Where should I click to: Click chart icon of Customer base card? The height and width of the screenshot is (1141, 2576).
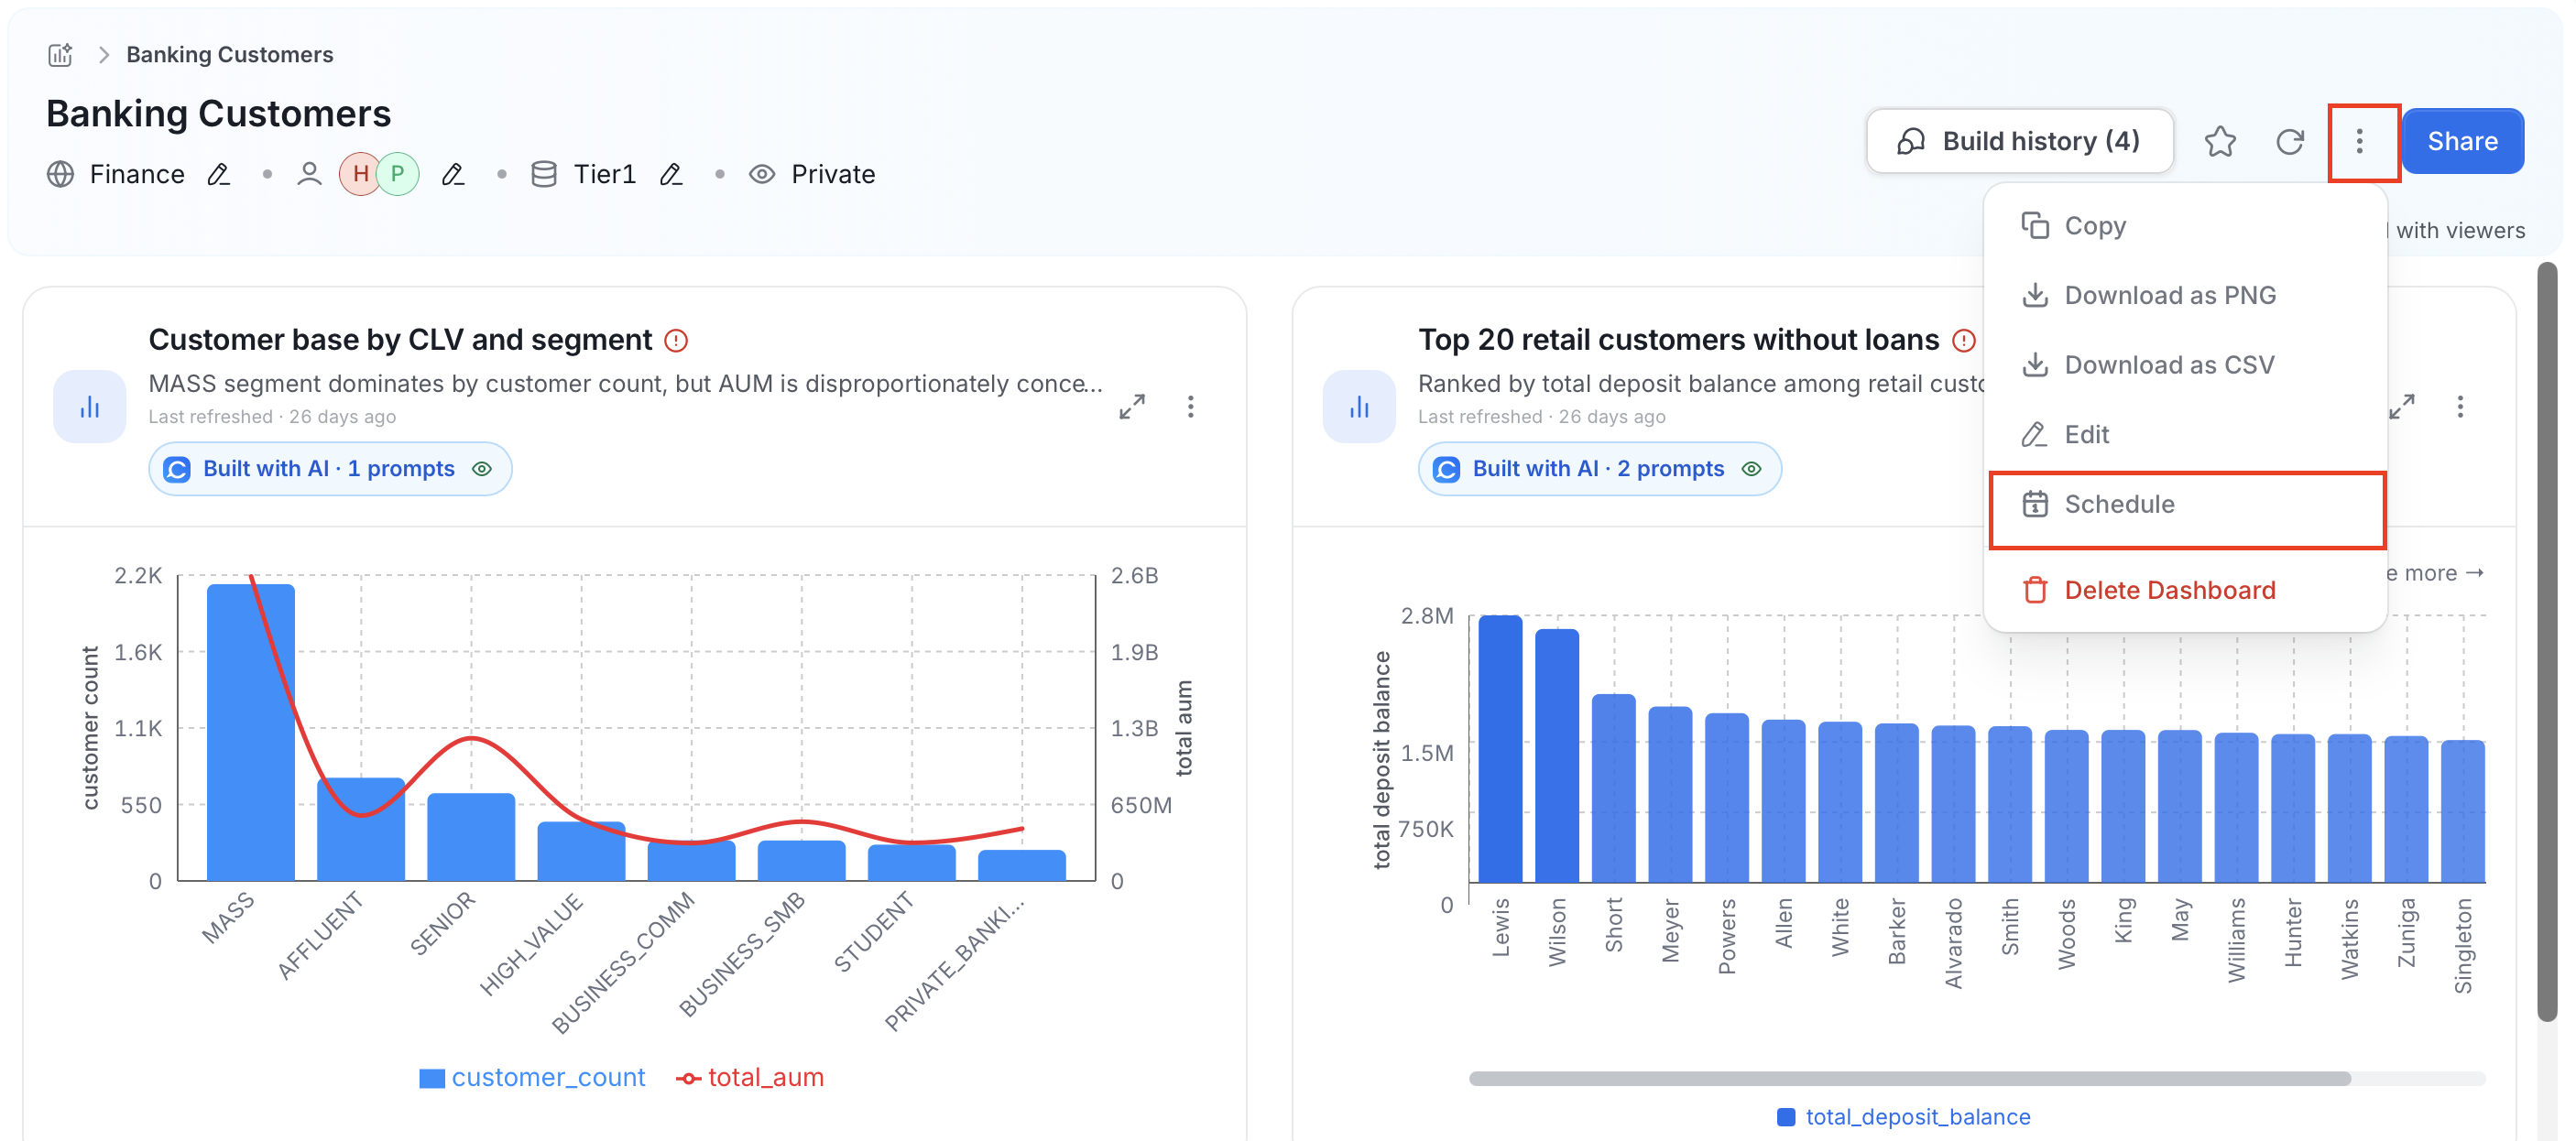point(90,406)
